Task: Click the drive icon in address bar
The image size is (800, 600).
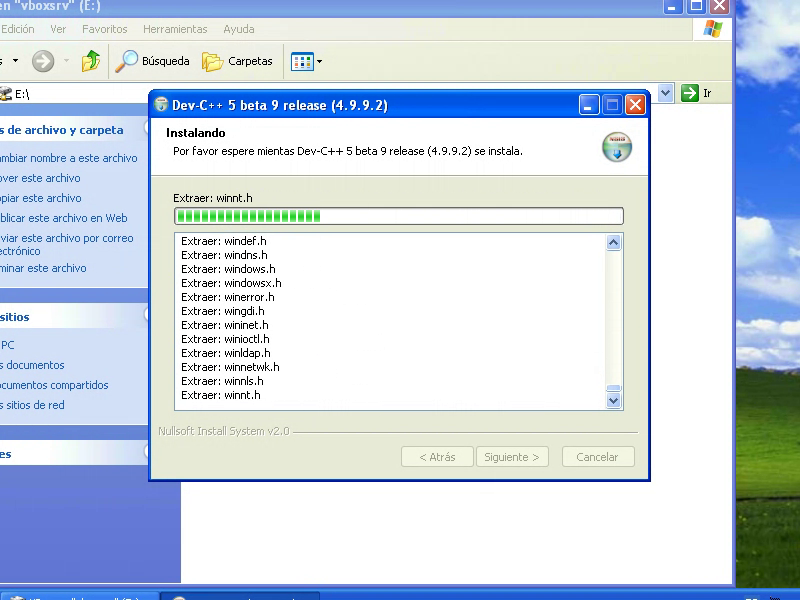Action: coord(6,94)
